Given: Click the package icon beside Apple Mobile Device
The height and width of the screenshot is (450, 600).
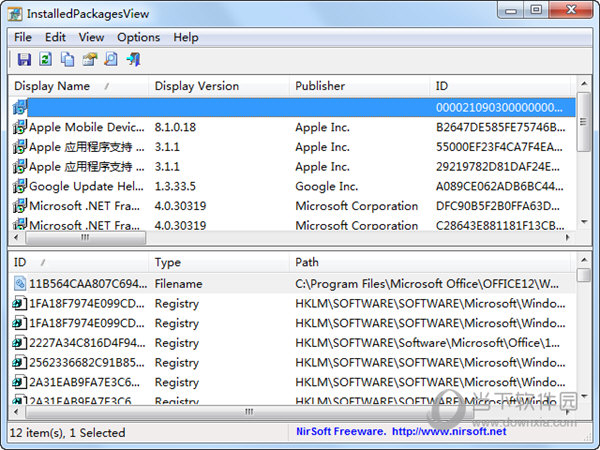Looking at the screenshot, I should (x=20, y=127).
